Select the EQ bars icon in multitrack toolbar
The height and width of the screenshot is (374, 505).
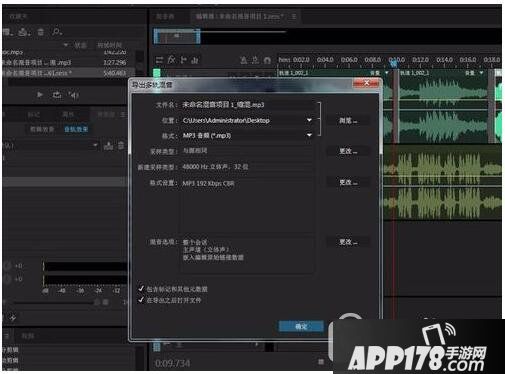195,60
